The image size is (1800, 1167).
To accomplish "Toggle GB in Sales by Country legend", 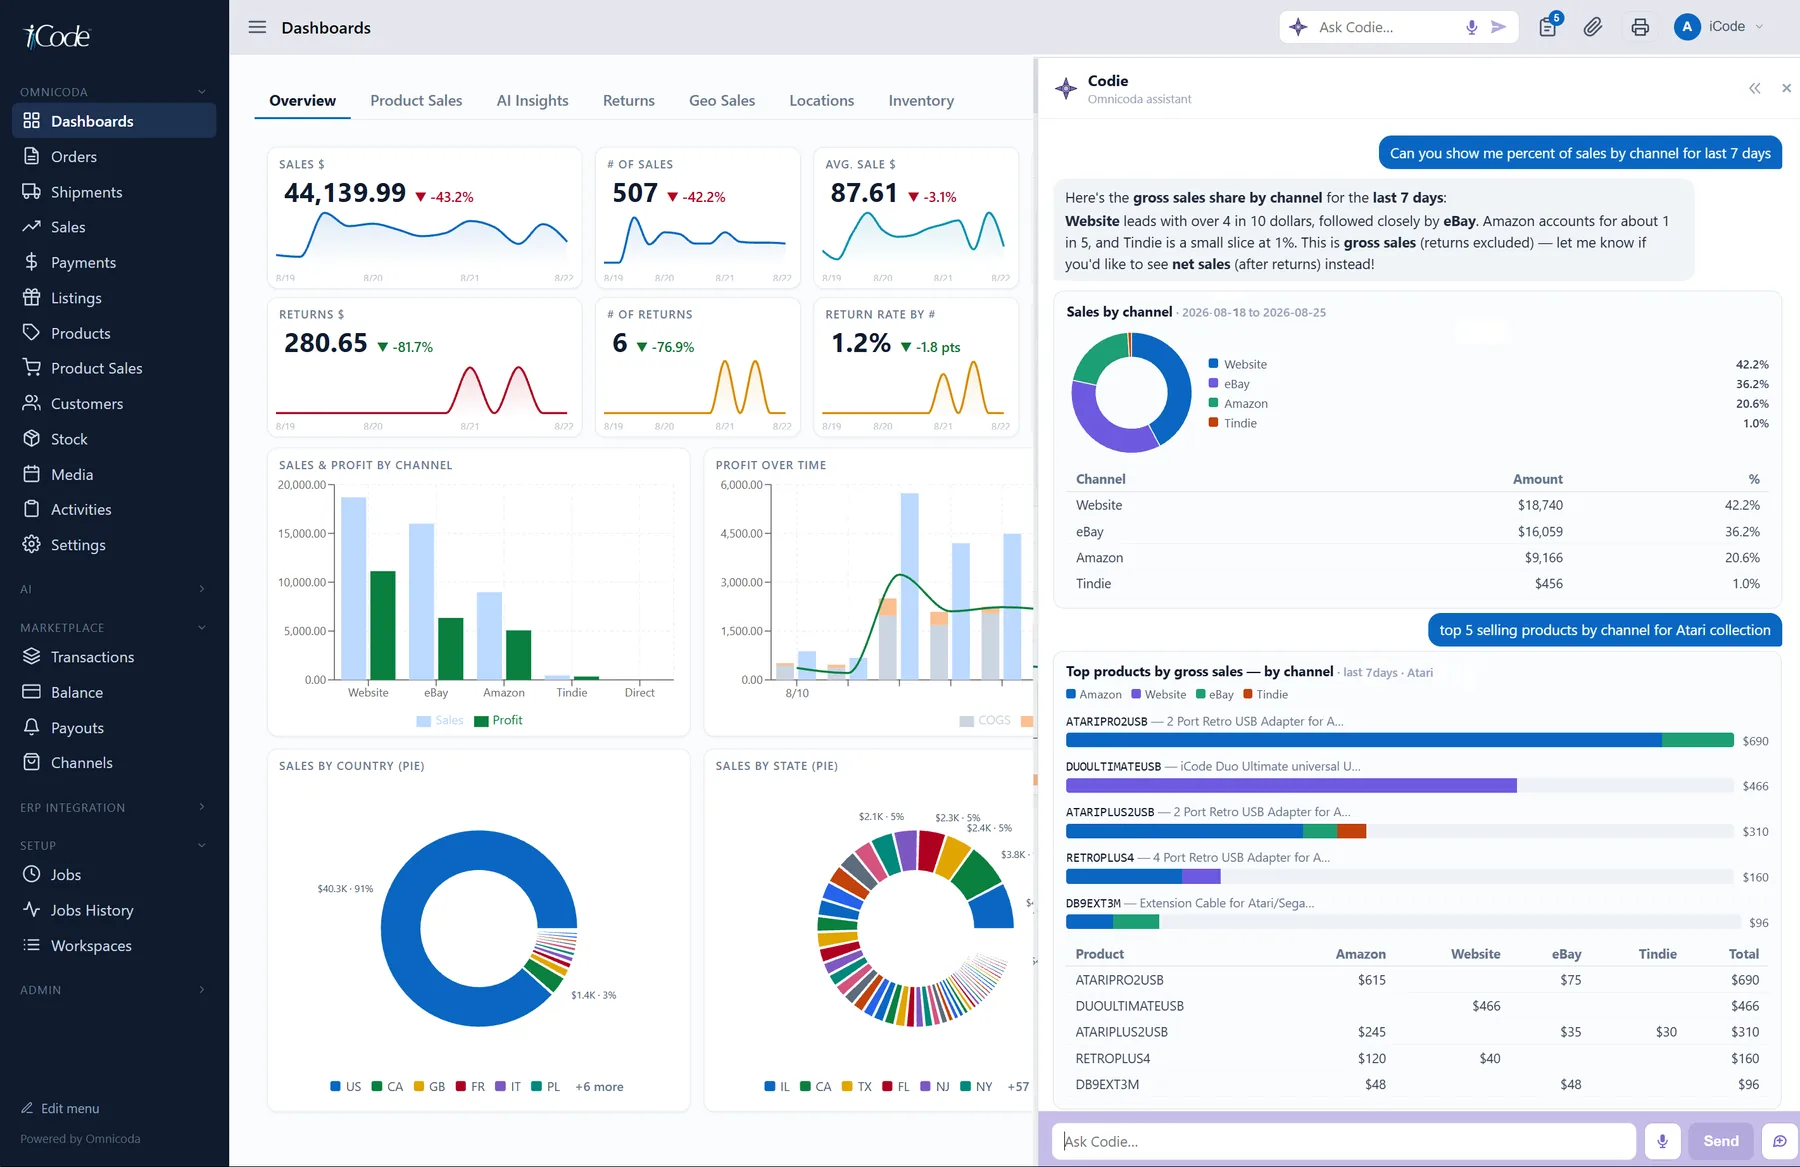I will (x=430, y=1087).
